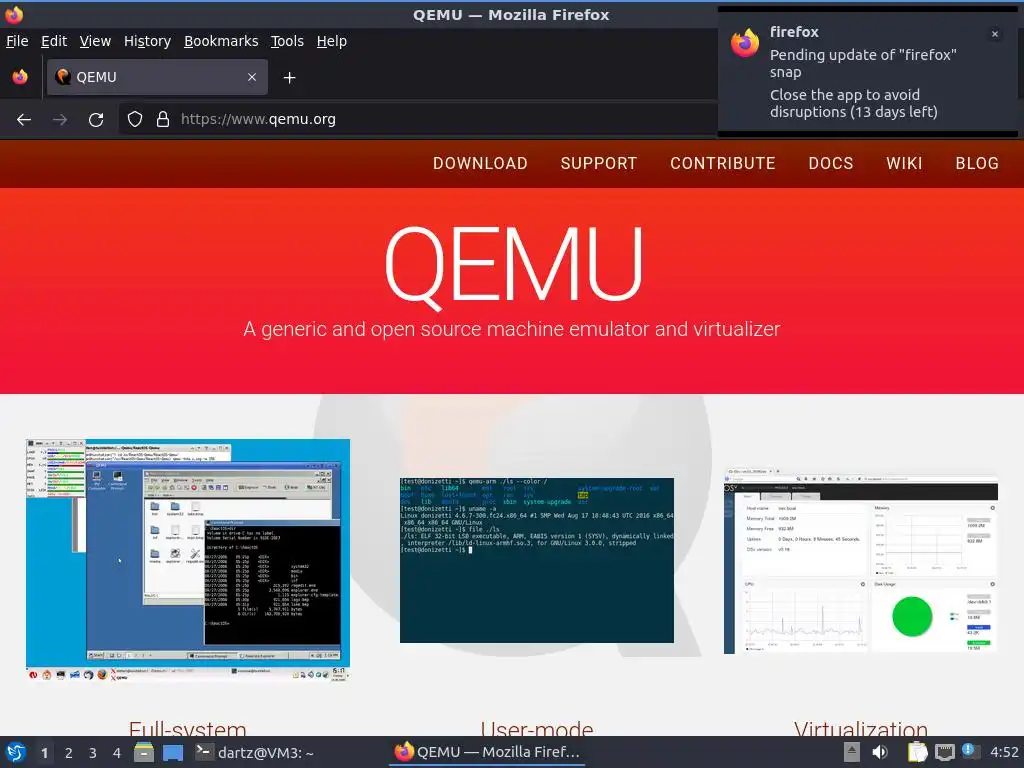
Task: Show site security padlock details
Action: pos(163,120)
